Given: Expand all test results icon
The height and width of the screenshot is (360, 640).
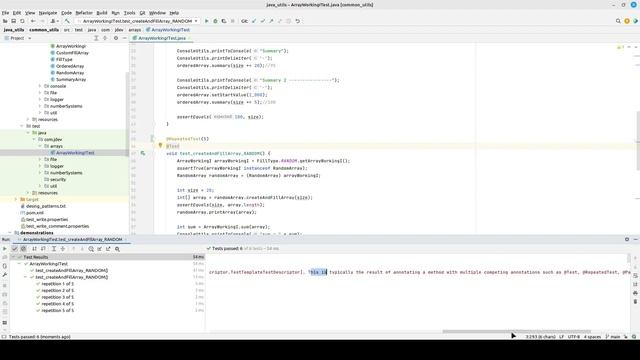Looking at the screenshot, I should pos(54,249).
